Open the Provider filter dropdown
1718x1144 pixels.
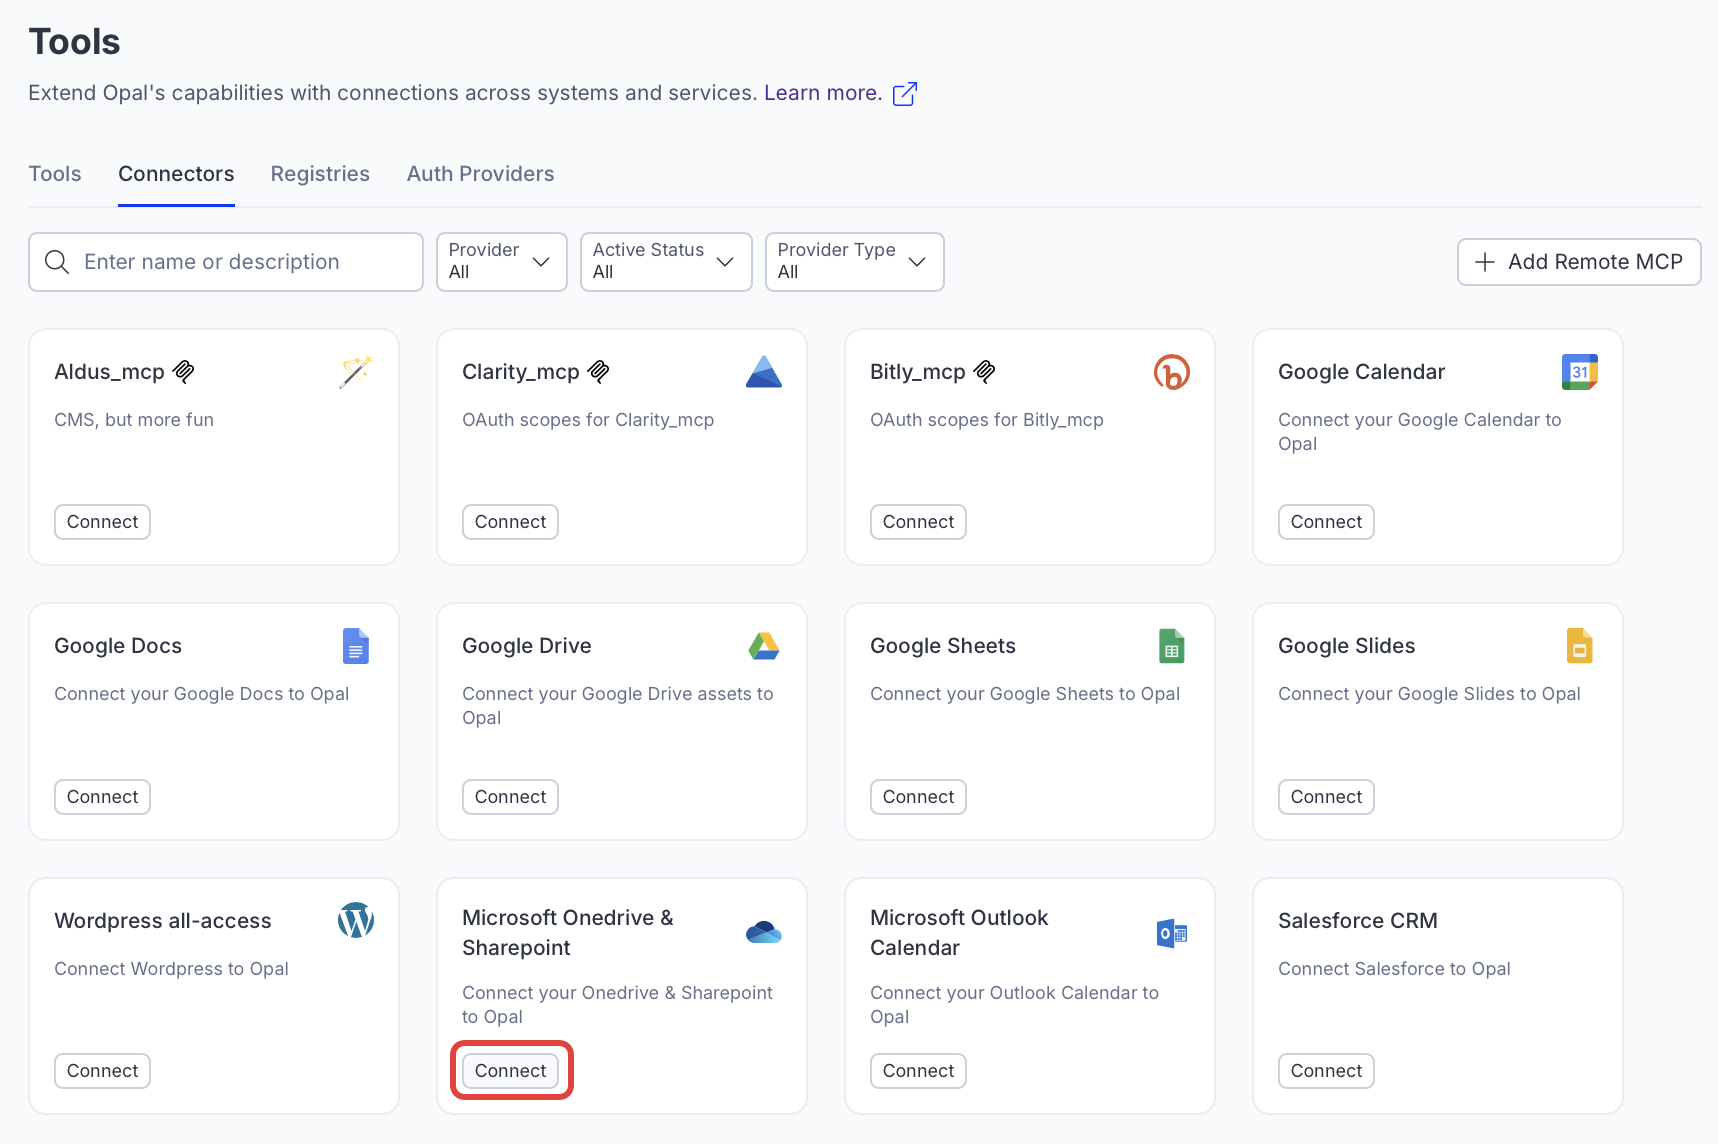coord(501,262)
